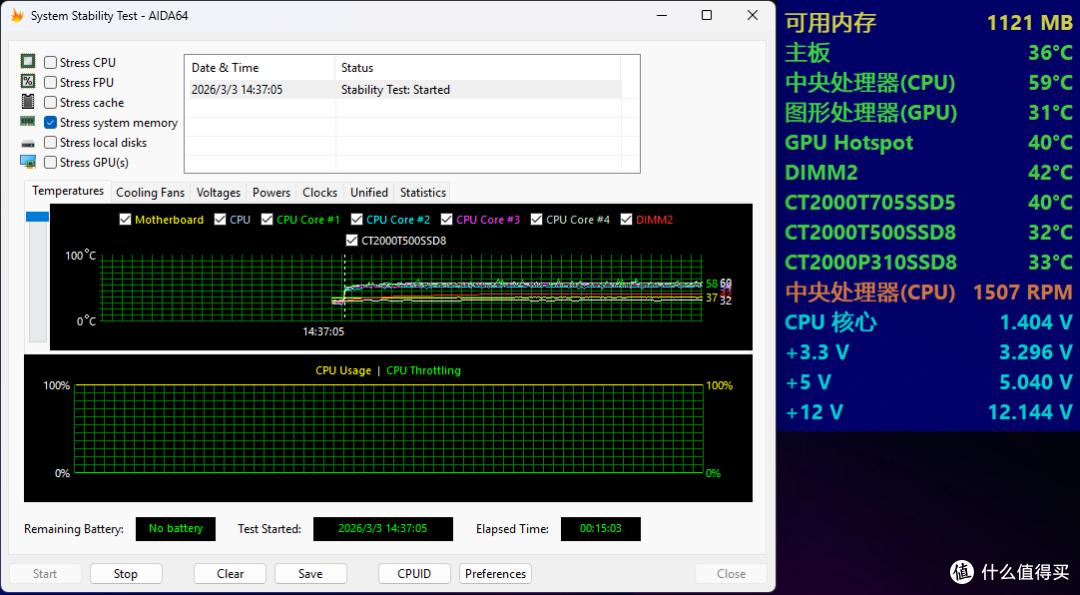The height and width of the screenshot is (595, 1080).
Task: Enable the Stress CPU checkbox
Action: pos(50,63)
